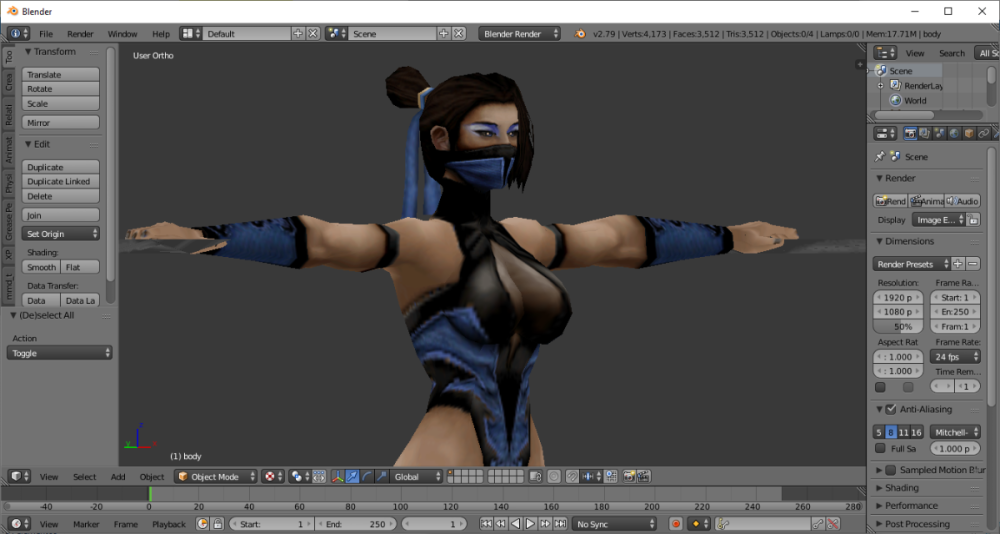Image resolution: width=1000 pixels, height=534 pixels.
Task: Jump to last frame of timeline
Action: click(x=560, y=524)
